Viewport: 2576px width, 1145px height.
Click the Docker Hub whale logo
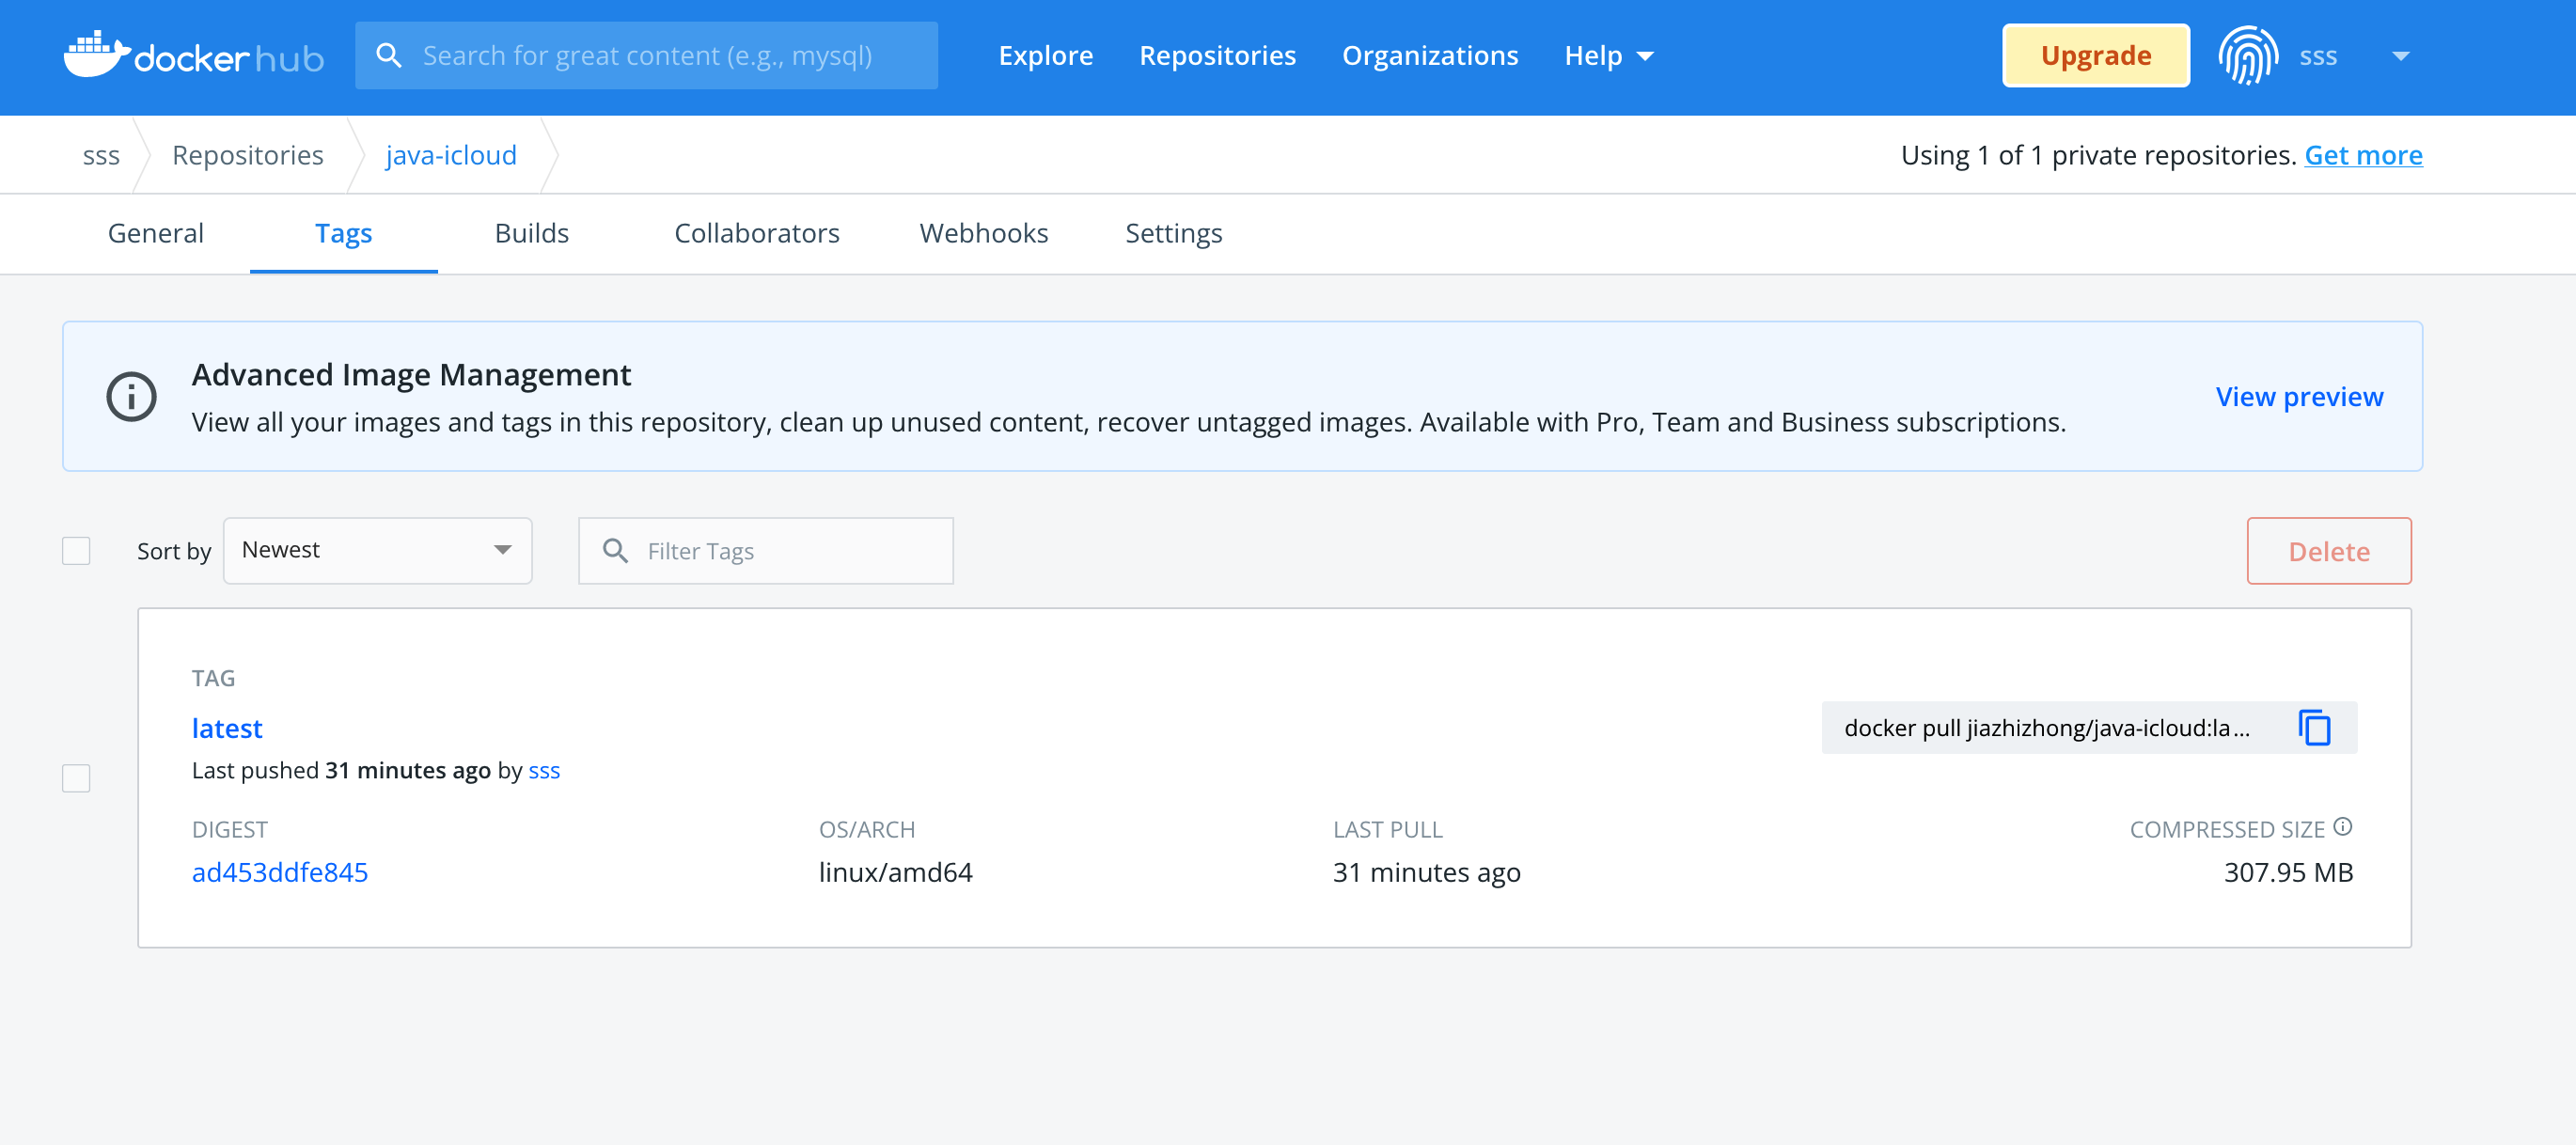(194, 55)
